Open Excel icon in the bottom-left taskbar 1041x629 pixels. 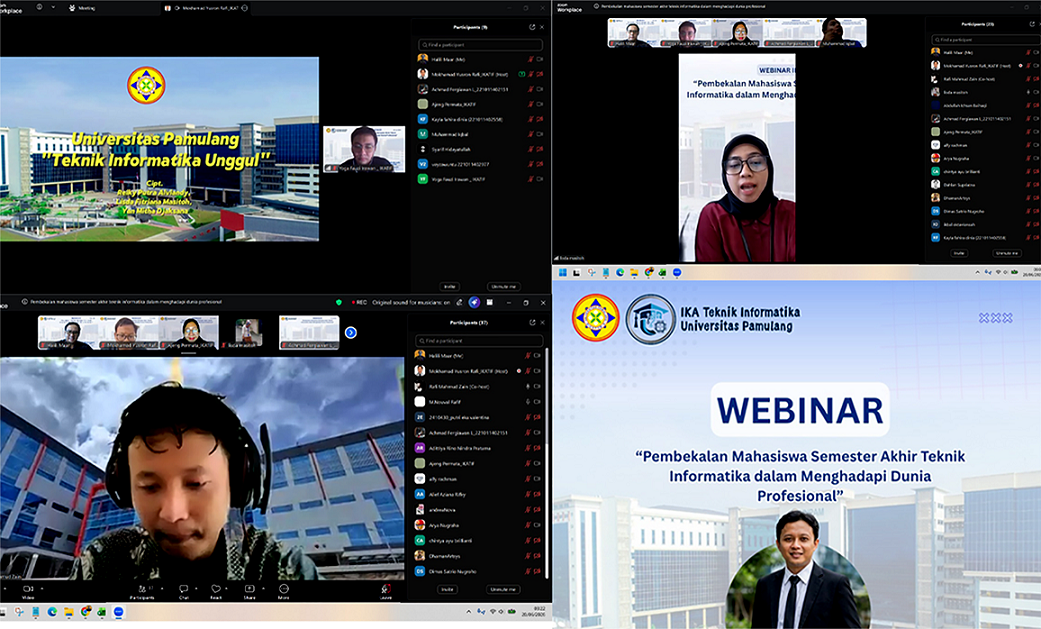[102, 612]
